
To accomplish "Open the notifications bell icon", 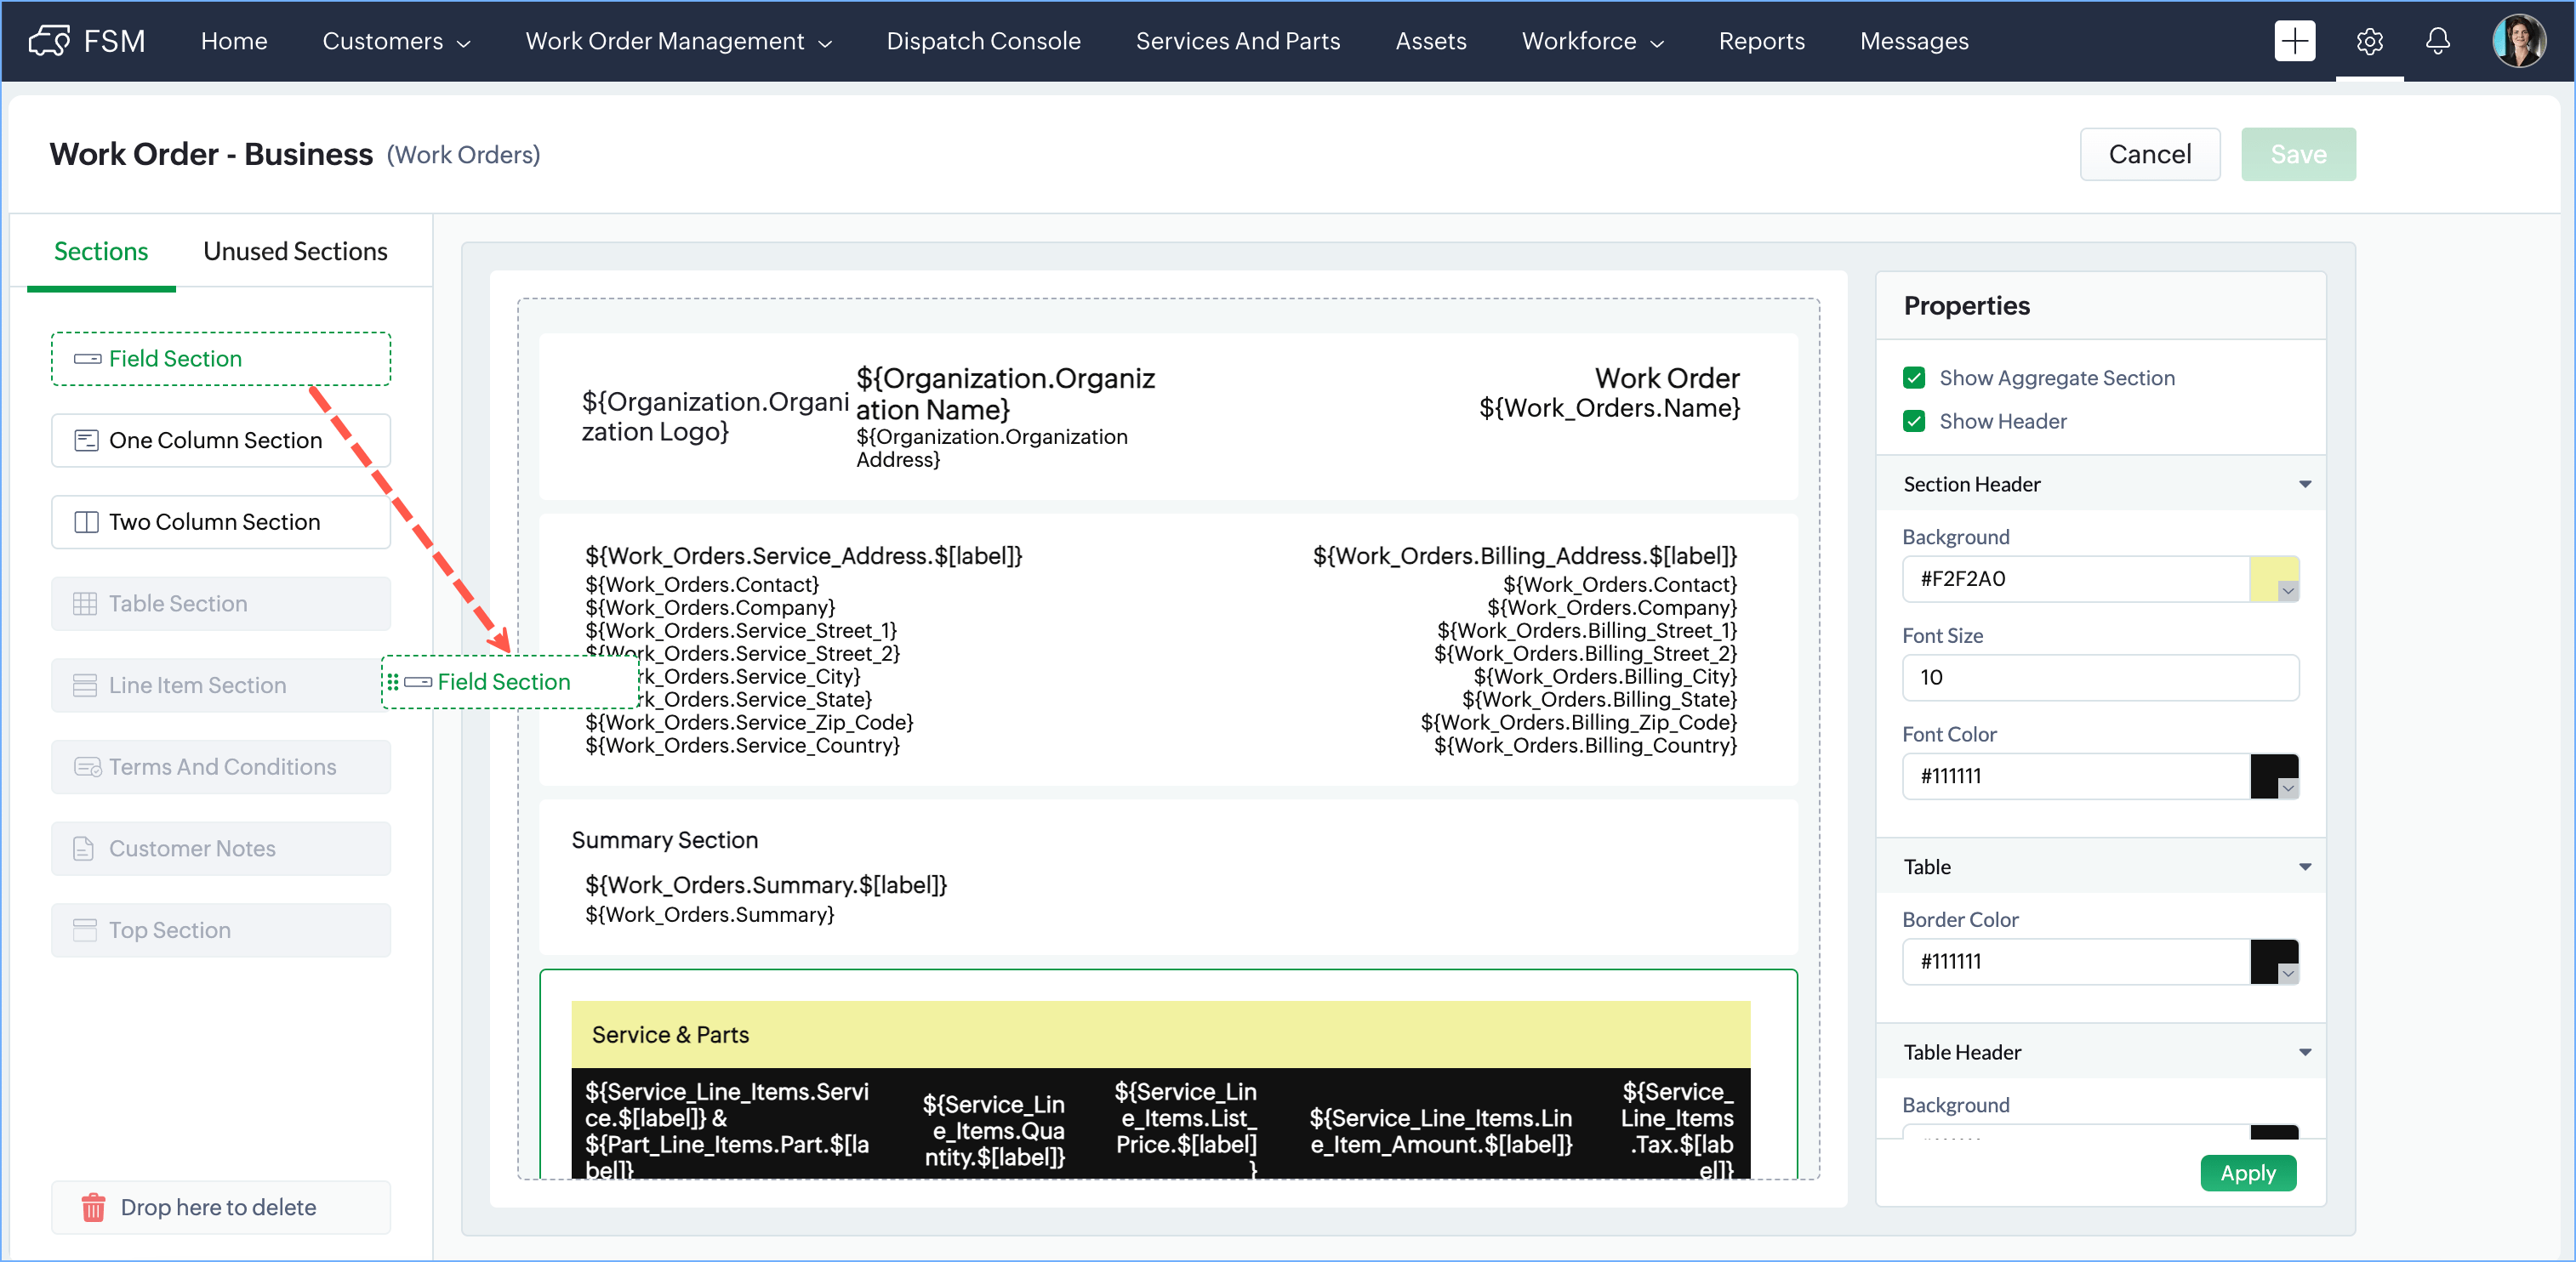I will coord(2437,41).
